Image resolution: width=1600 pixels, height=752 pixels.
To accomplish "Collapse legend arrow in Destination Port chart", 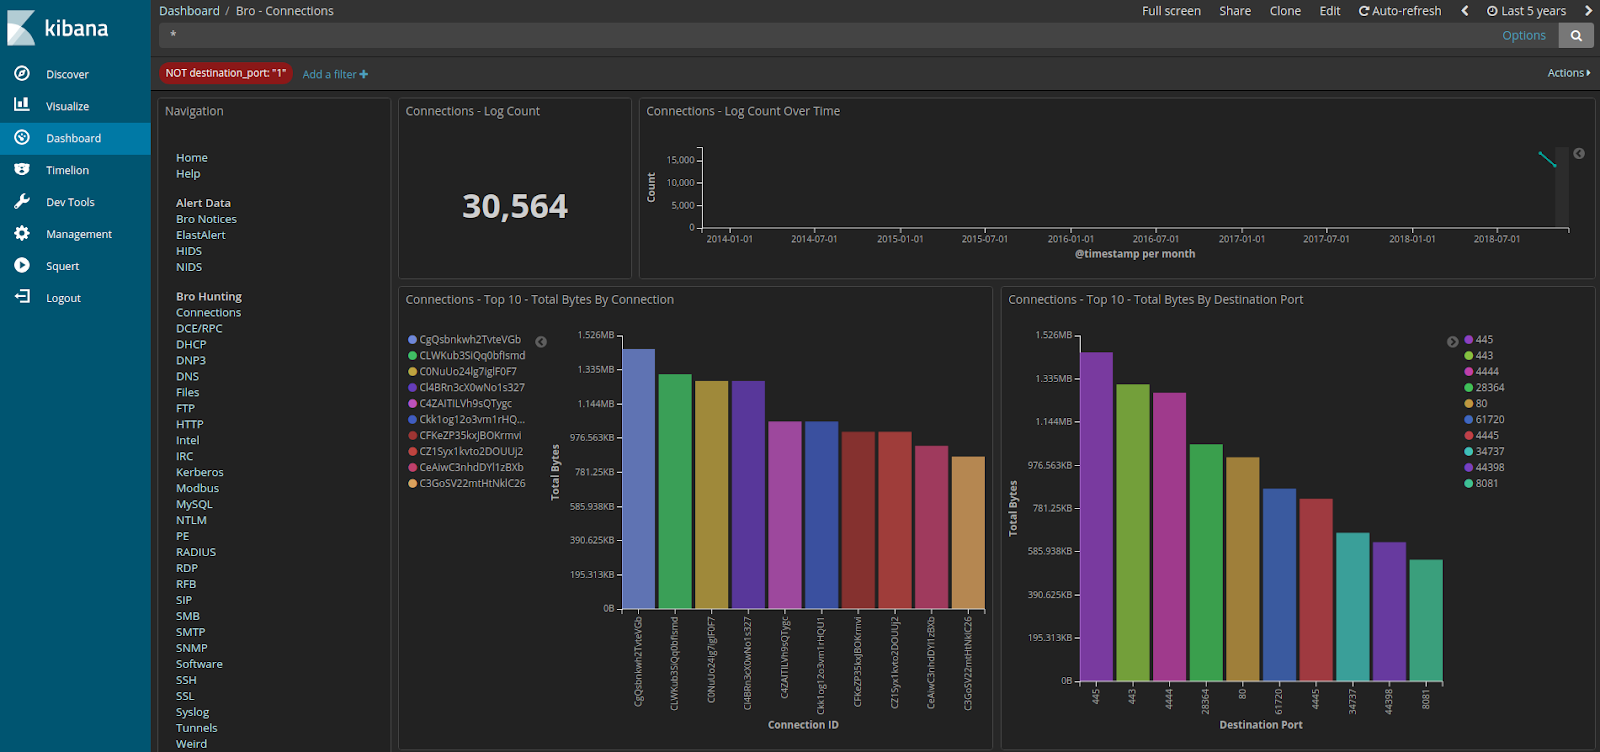I will [x=1452, y=342].
